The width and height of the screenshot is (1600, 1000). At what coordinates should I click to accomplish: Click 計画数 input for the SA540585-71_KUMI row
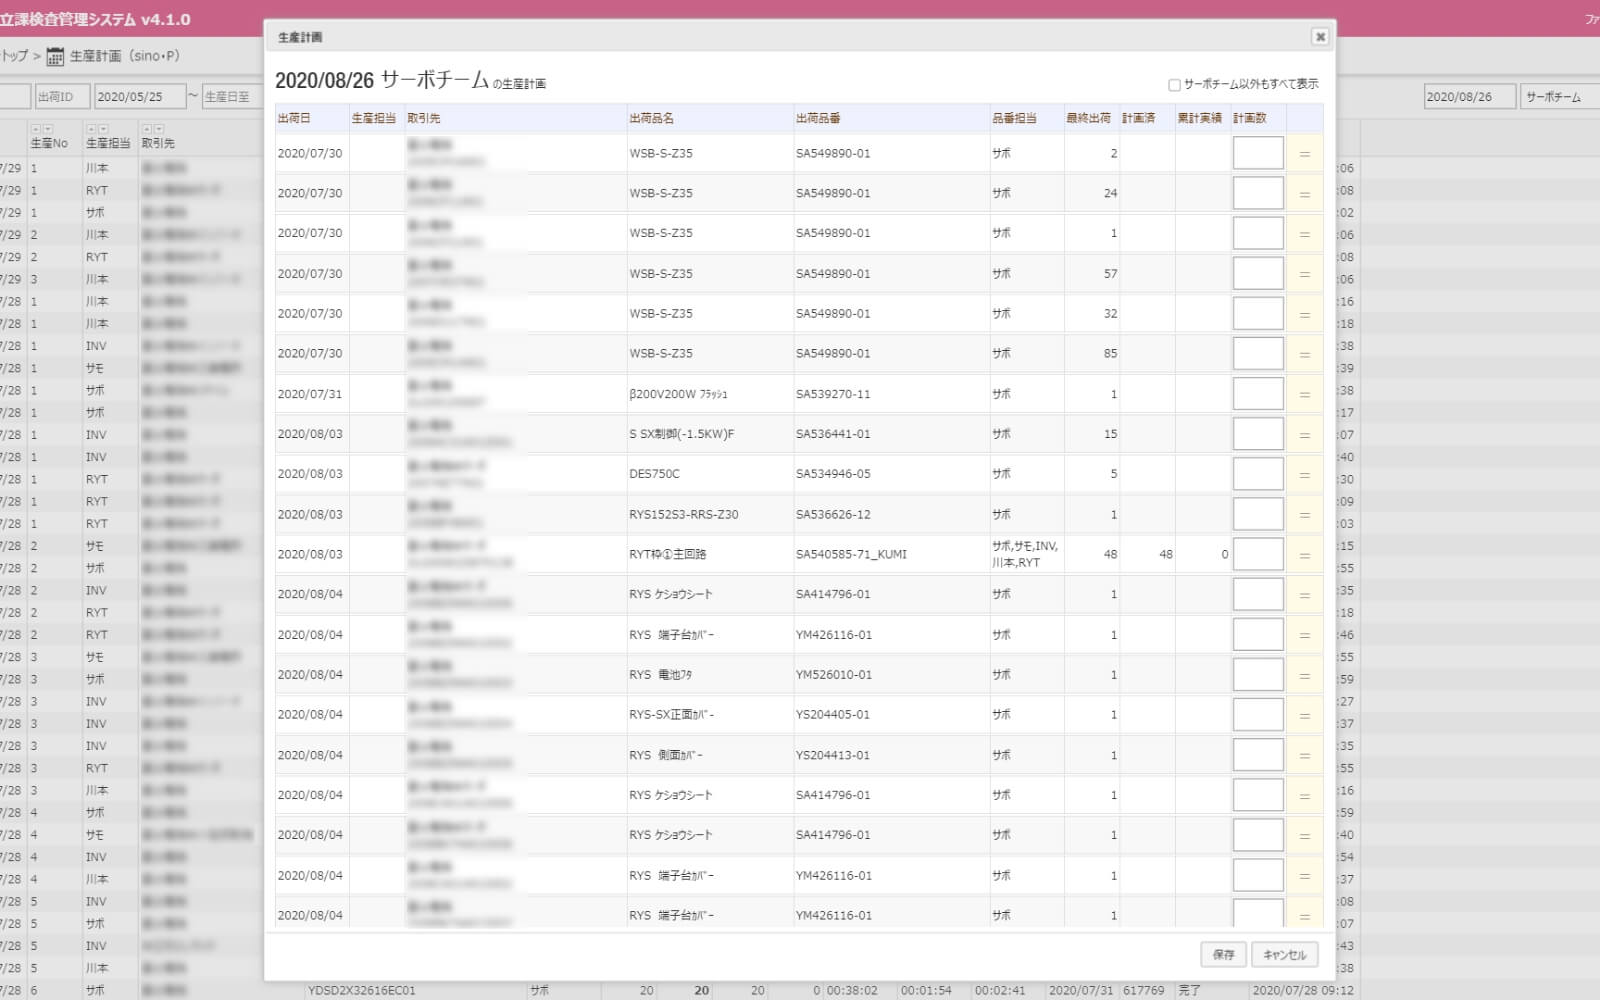click(x=1258, y=554)
